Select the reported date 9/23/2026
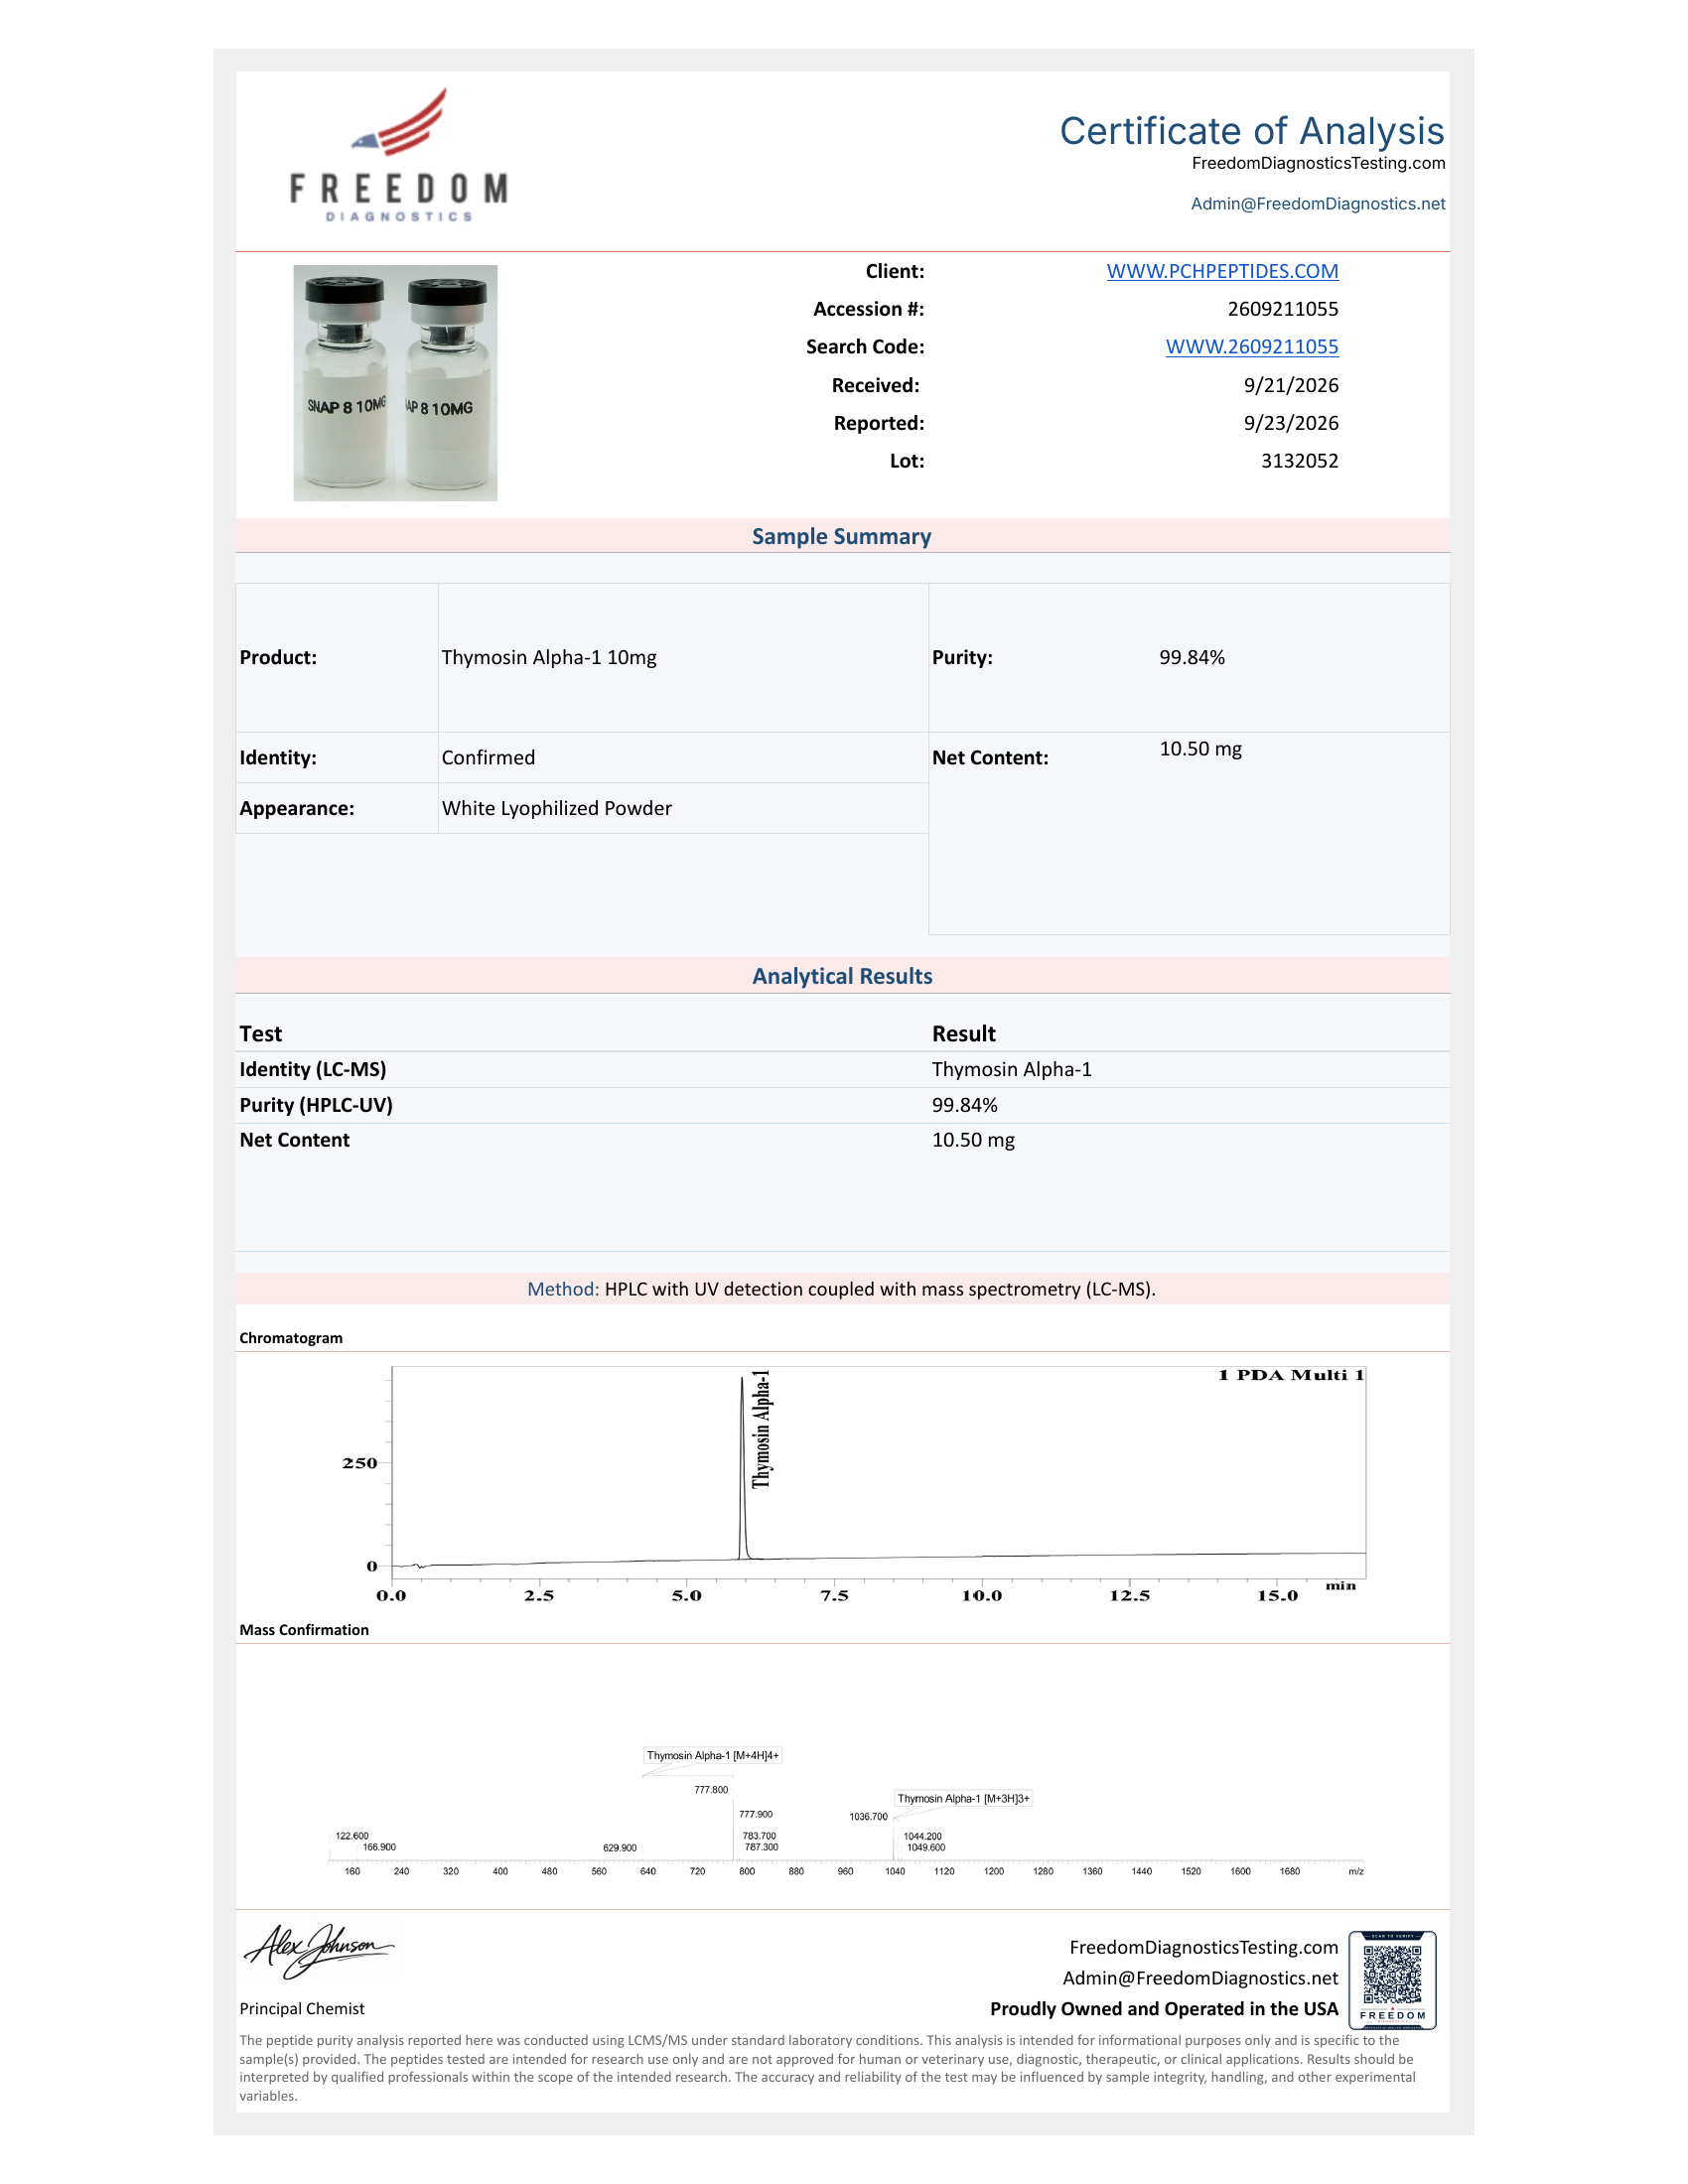Screen dimensions: 1688x2184 point(1291,423)
